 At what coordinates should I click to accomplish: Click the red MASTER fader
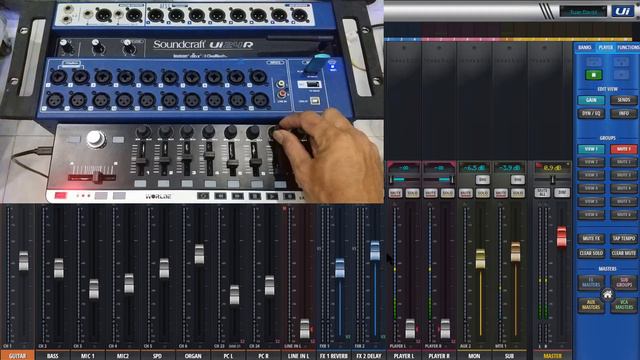click(x=562, y=237)
